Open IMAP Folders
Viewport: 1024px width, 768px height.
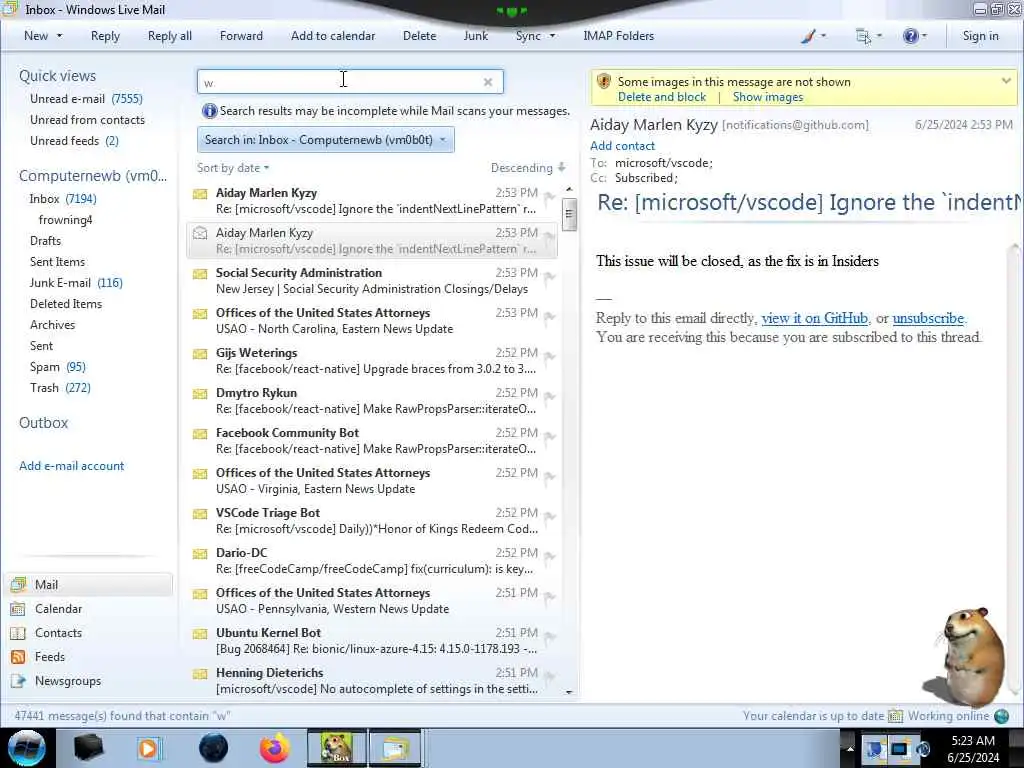pyautogui.click(x=618, y=36)
